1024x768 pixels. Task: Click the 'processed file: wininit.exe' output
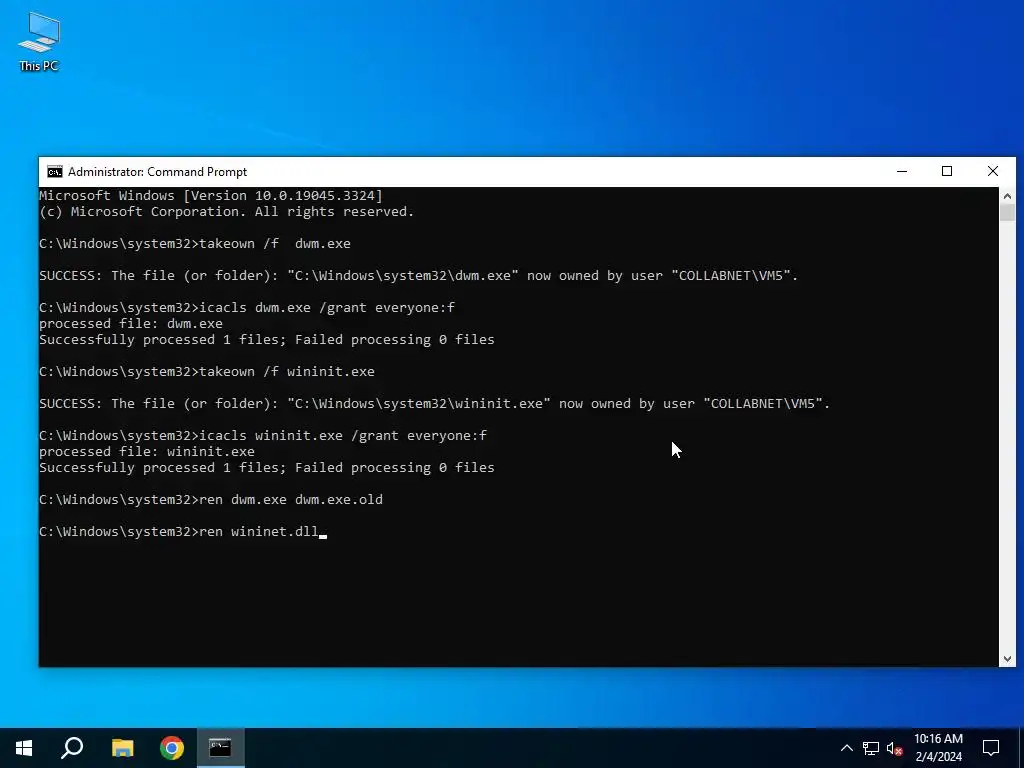[x=147, y=452]
